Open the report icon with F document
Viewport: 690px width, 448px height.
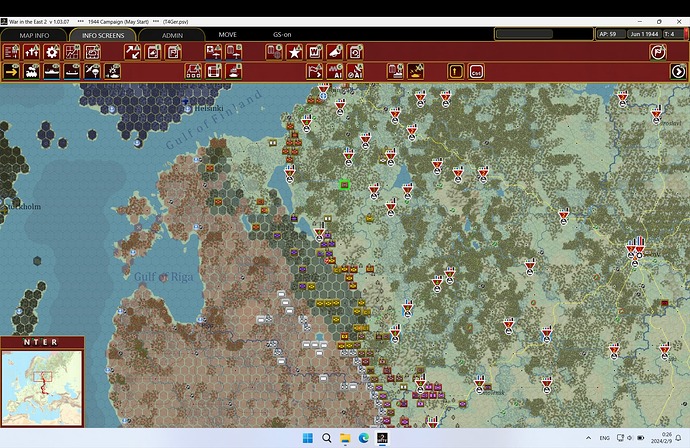tap(173, 52)
